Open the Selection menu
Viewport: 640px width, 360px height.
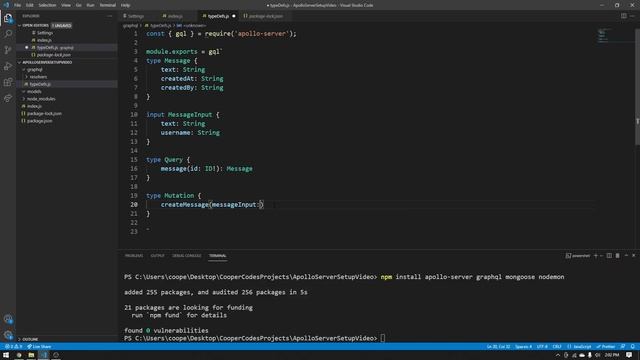(47, 5)
